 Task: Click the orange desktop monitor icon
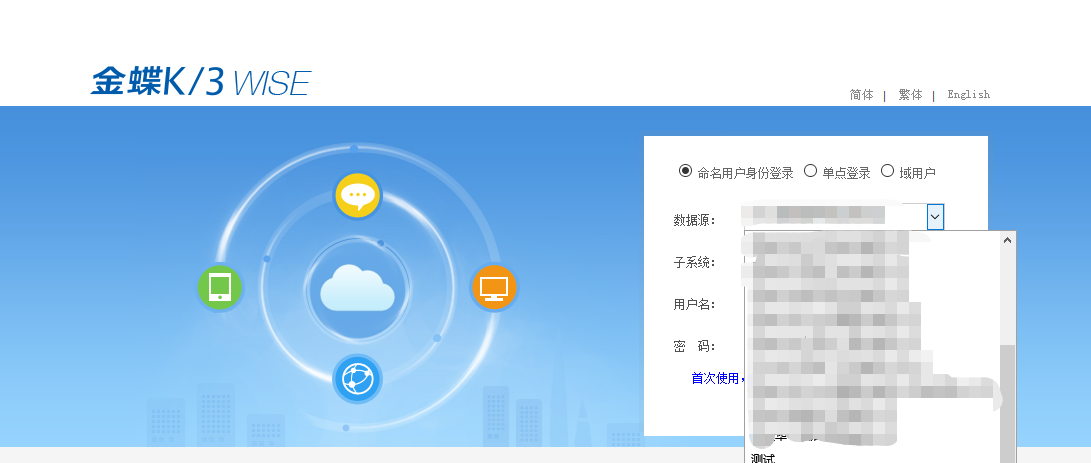[494, 287]
